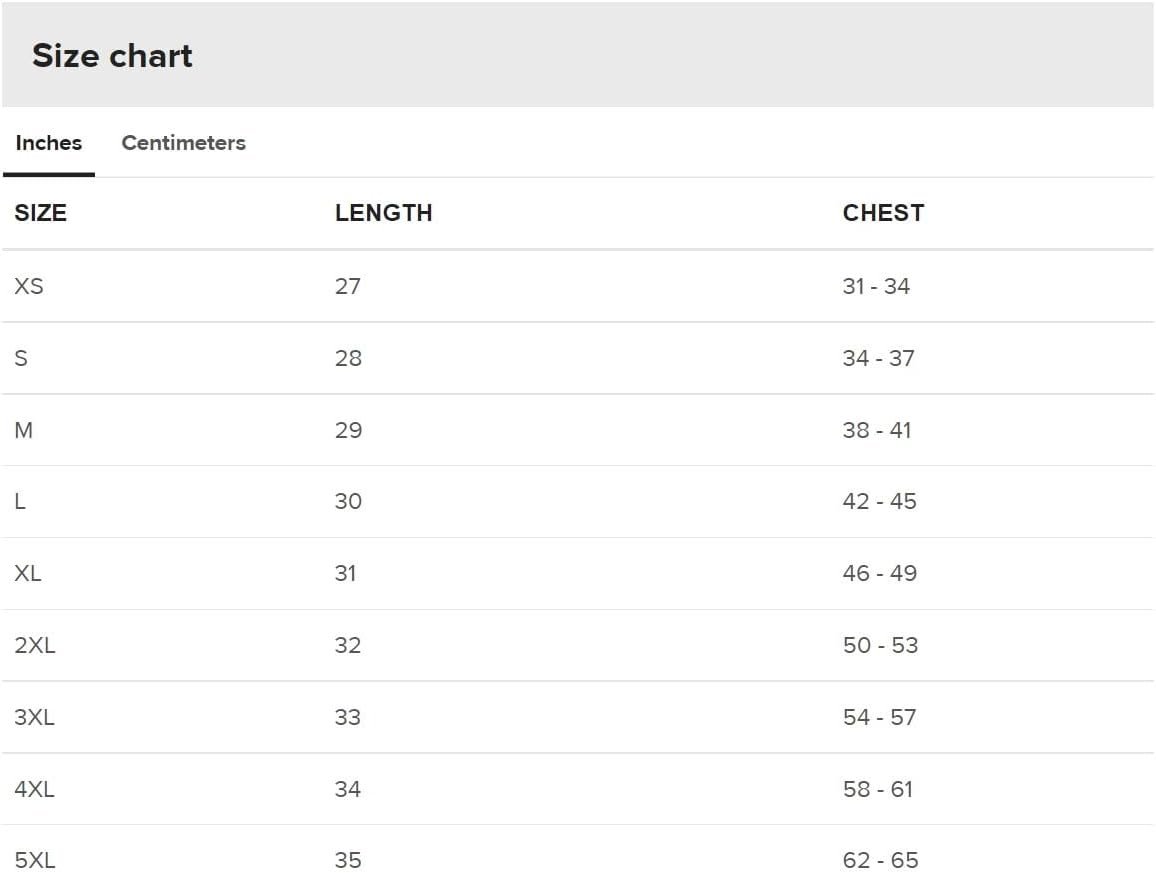Click the 42 - 45 chest measurement

click(x=880, y=501)
